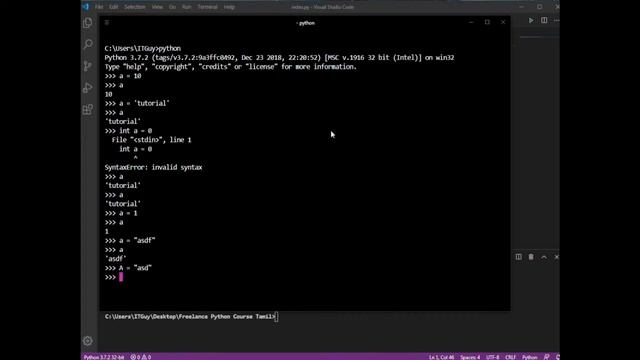This screenshot has height=360, width=640.
Task: Open the editor More Actions ellipsis
Action: tap(556, 20)
